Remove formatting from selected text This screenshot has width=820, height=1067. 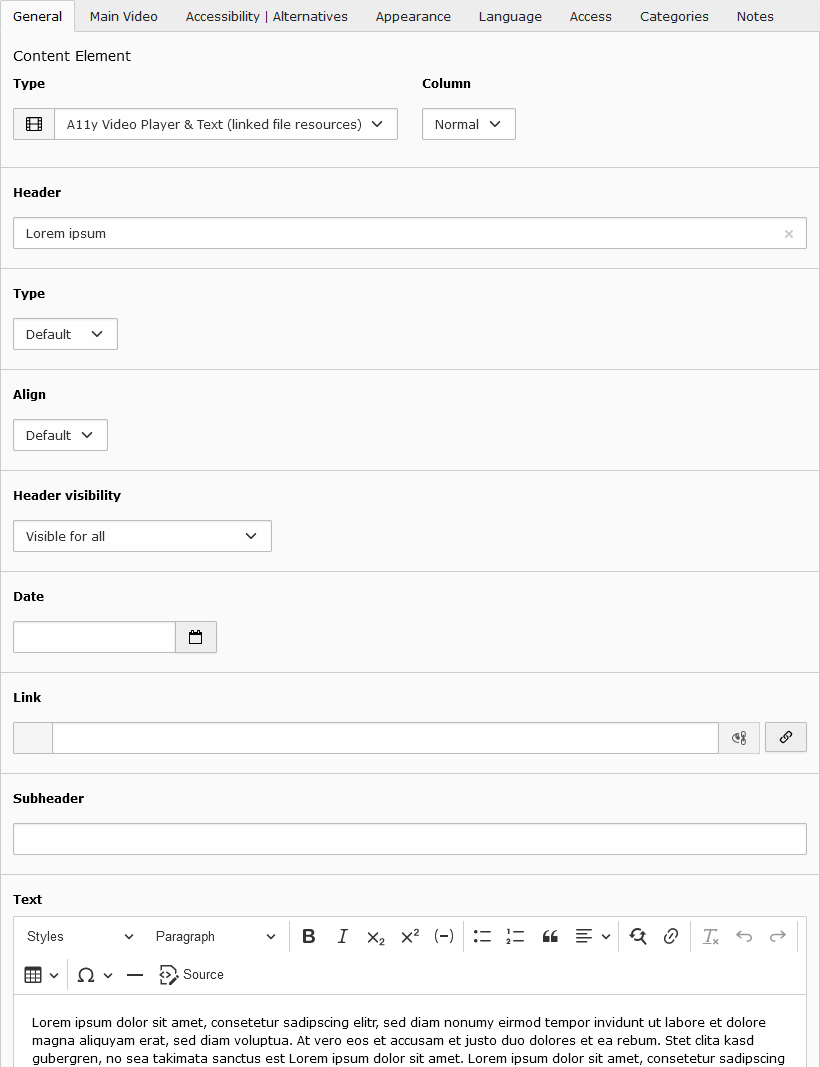pyautogui.click(x=710, y=936)
